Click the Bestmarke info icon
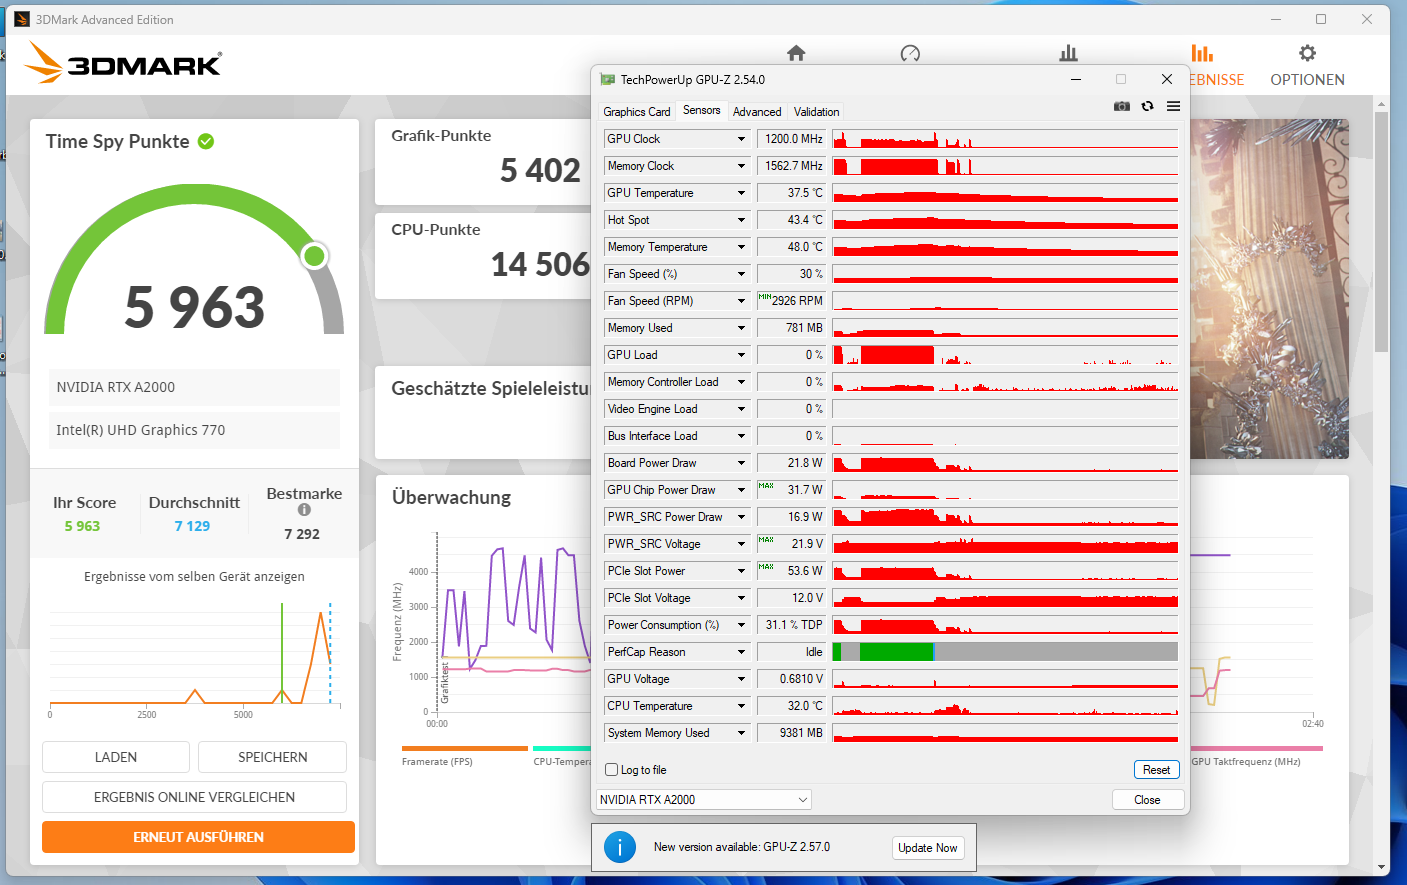1407x885 pixels. (x=304, y=510)
